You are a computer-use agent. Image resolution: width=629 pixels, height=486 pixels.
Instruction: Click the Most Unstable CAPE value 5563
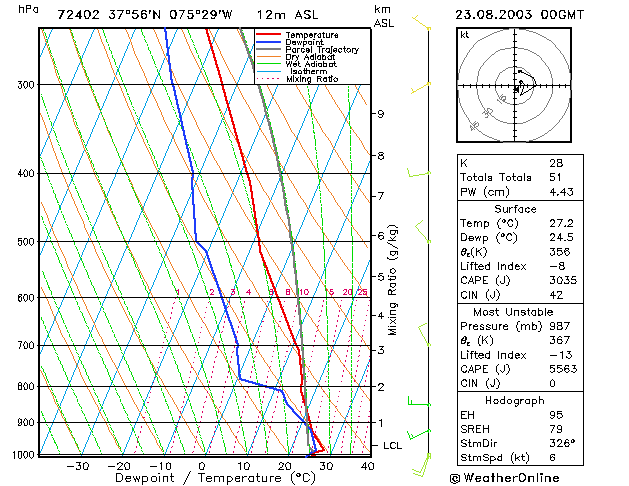coord(563,369)
